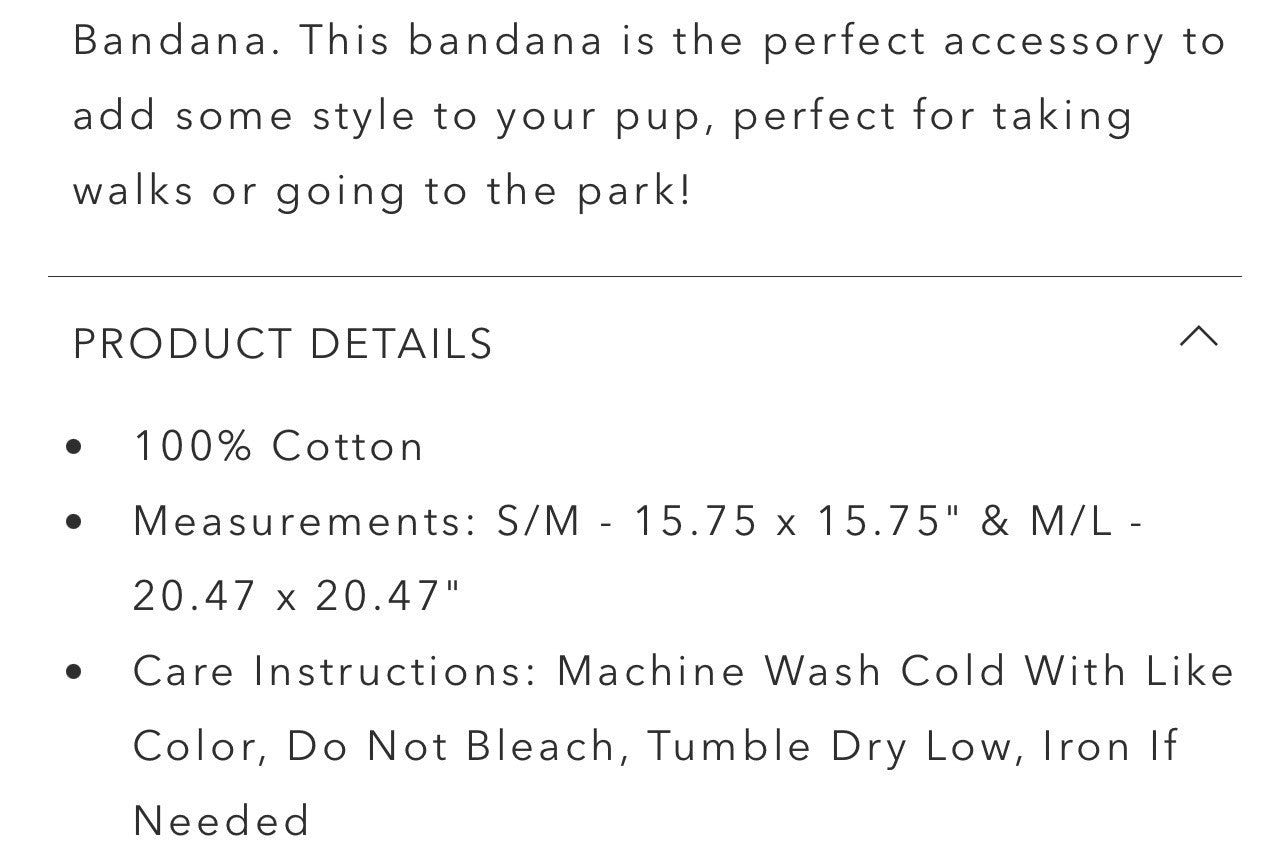
Task: Click the 20.47 x 20.47" measurement line
Action: pyautogui.click(x=297, y=596)
